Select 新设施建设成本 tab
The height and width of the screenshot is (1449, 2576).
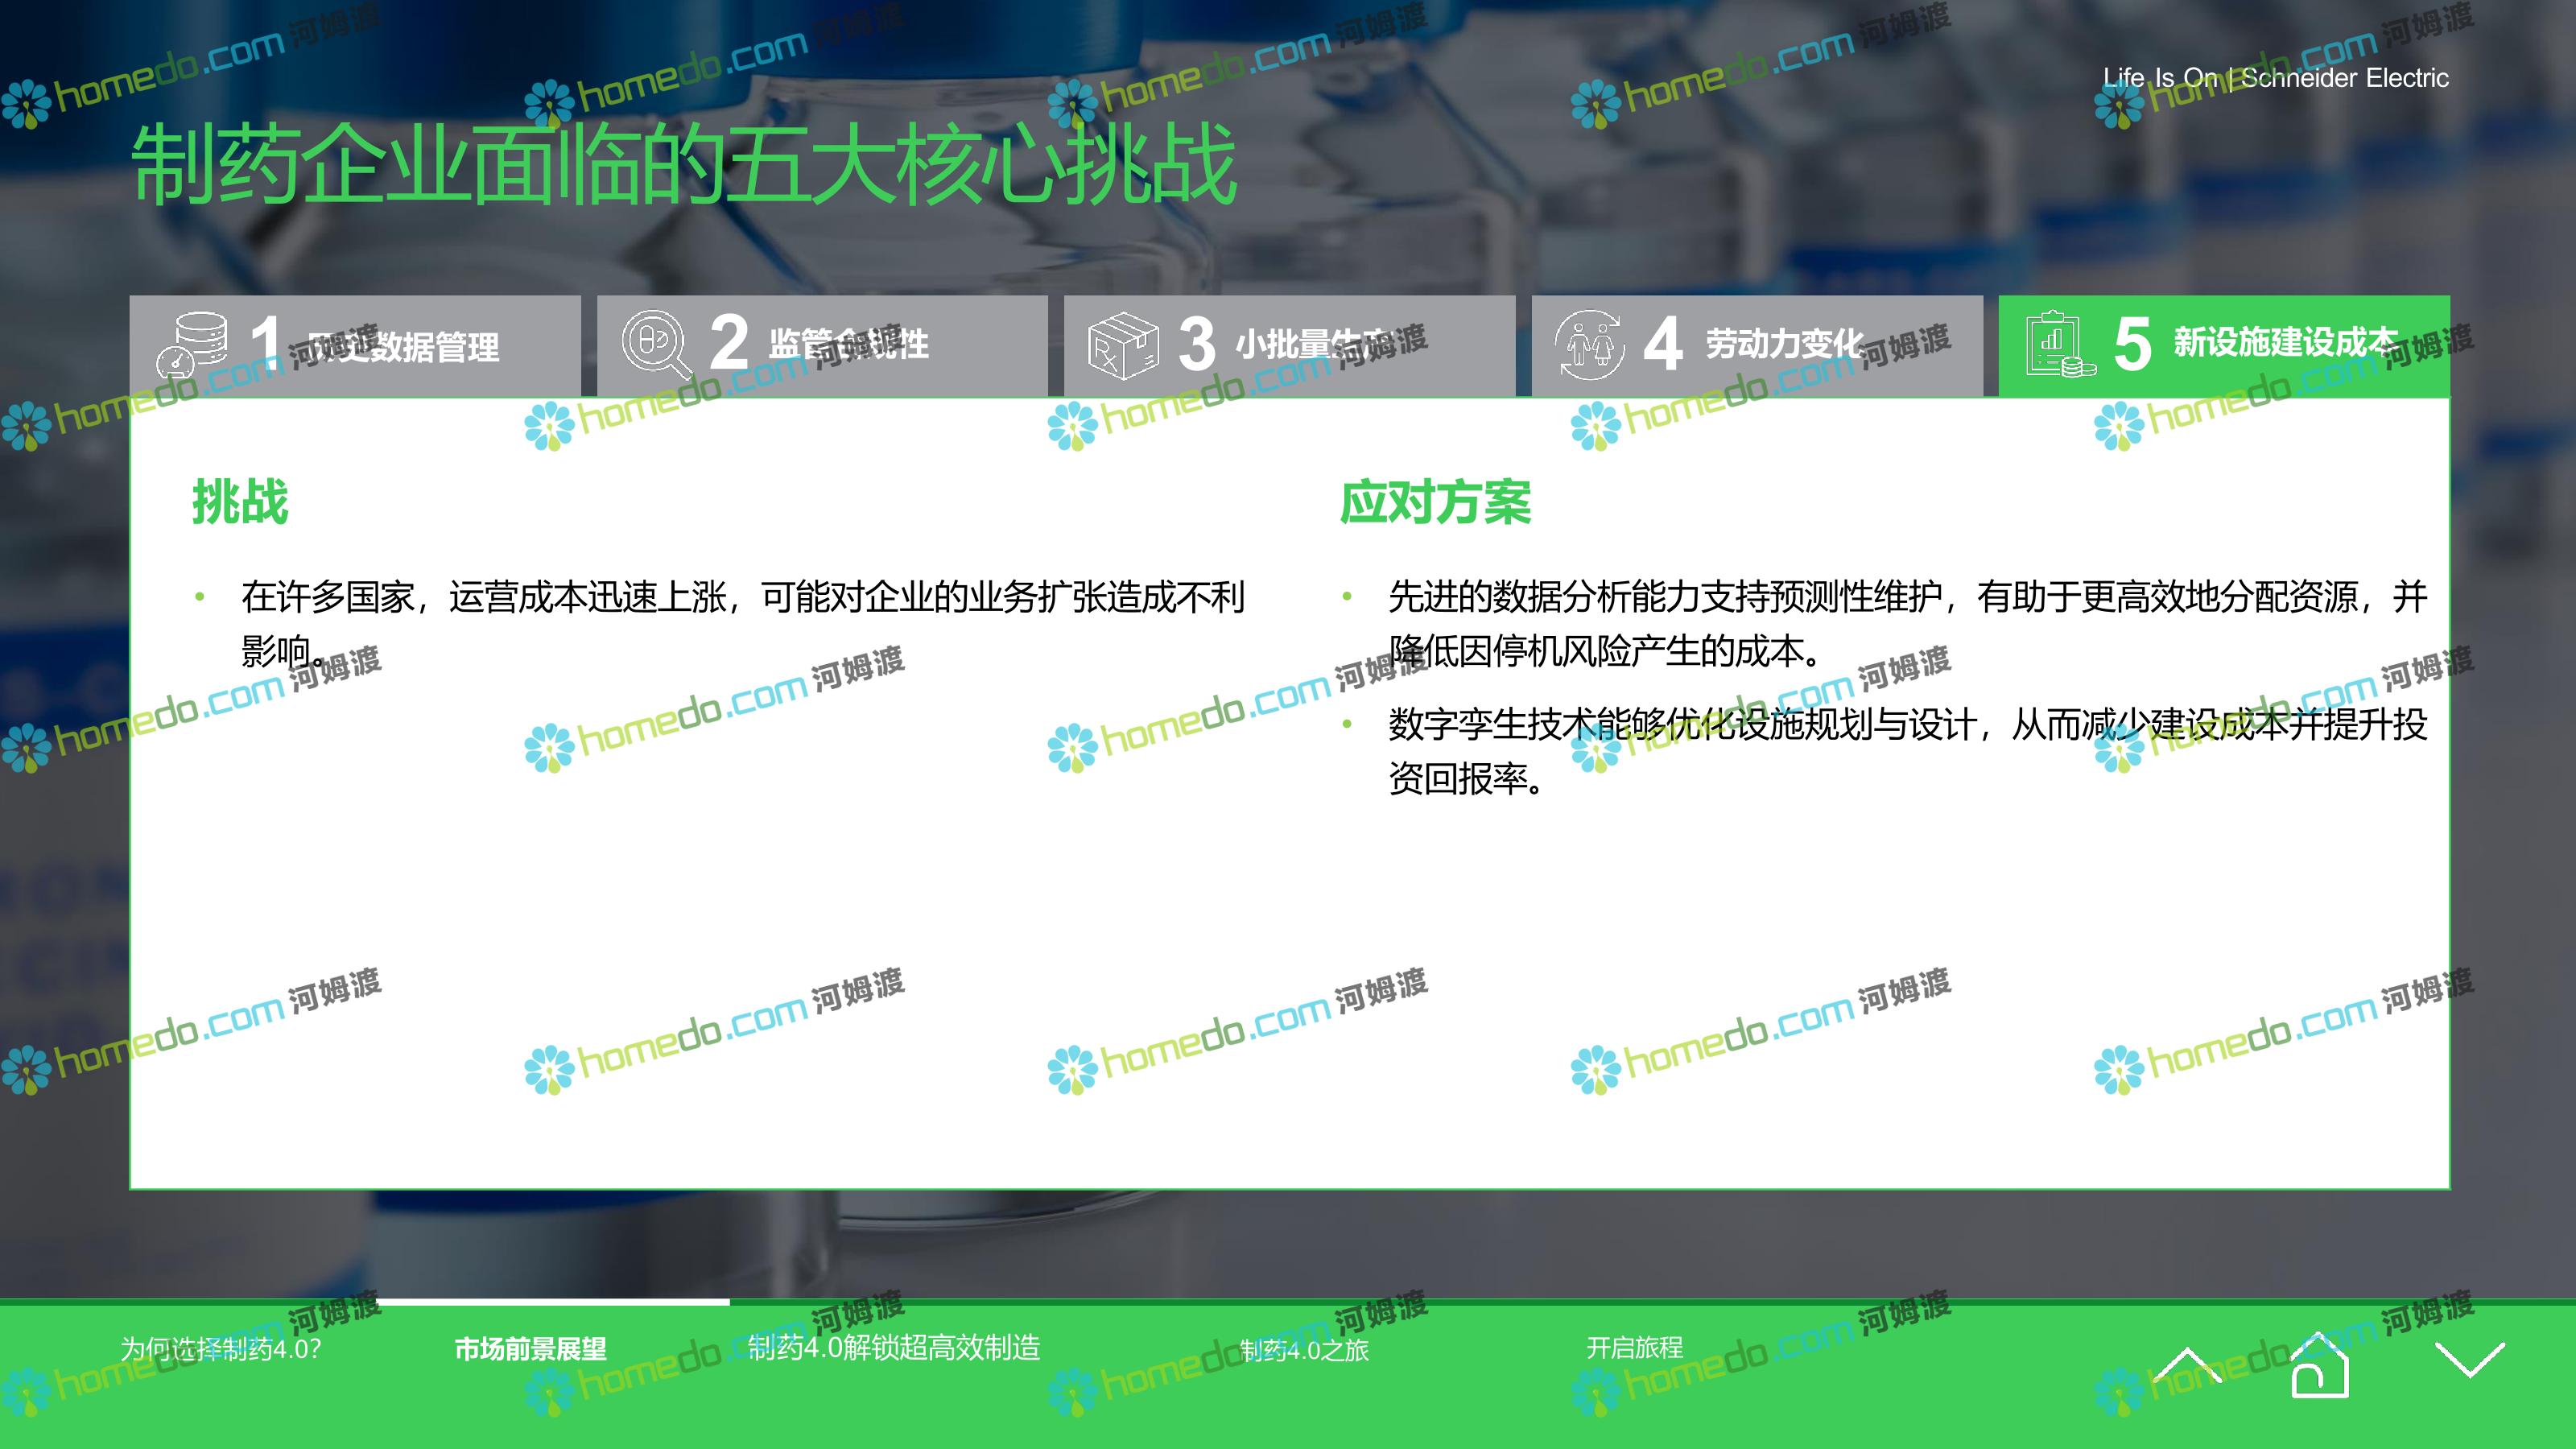pos(2285,342)
